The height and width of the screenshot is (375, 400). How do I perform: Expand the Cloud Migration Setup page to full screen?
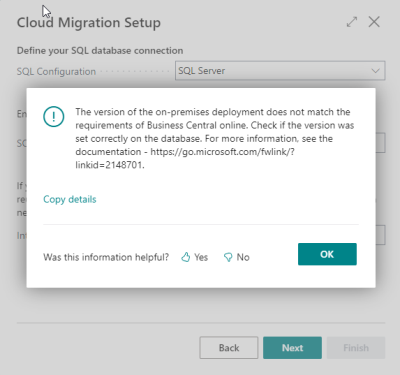coord(352,22)
